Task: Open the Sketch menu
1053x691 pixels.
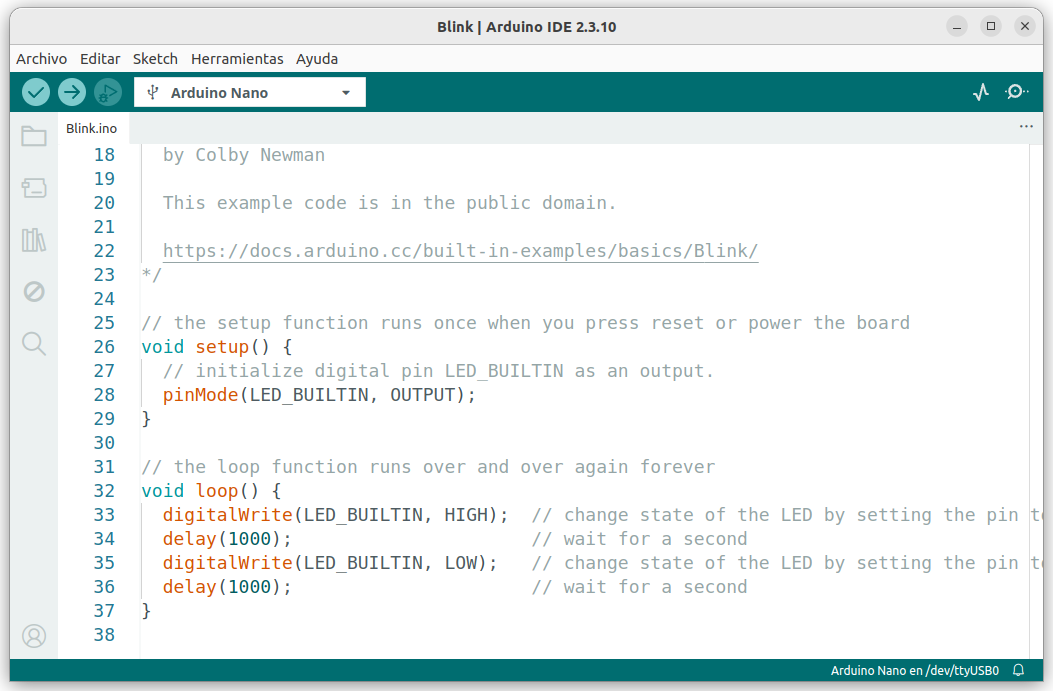Action: pos(155,59)
